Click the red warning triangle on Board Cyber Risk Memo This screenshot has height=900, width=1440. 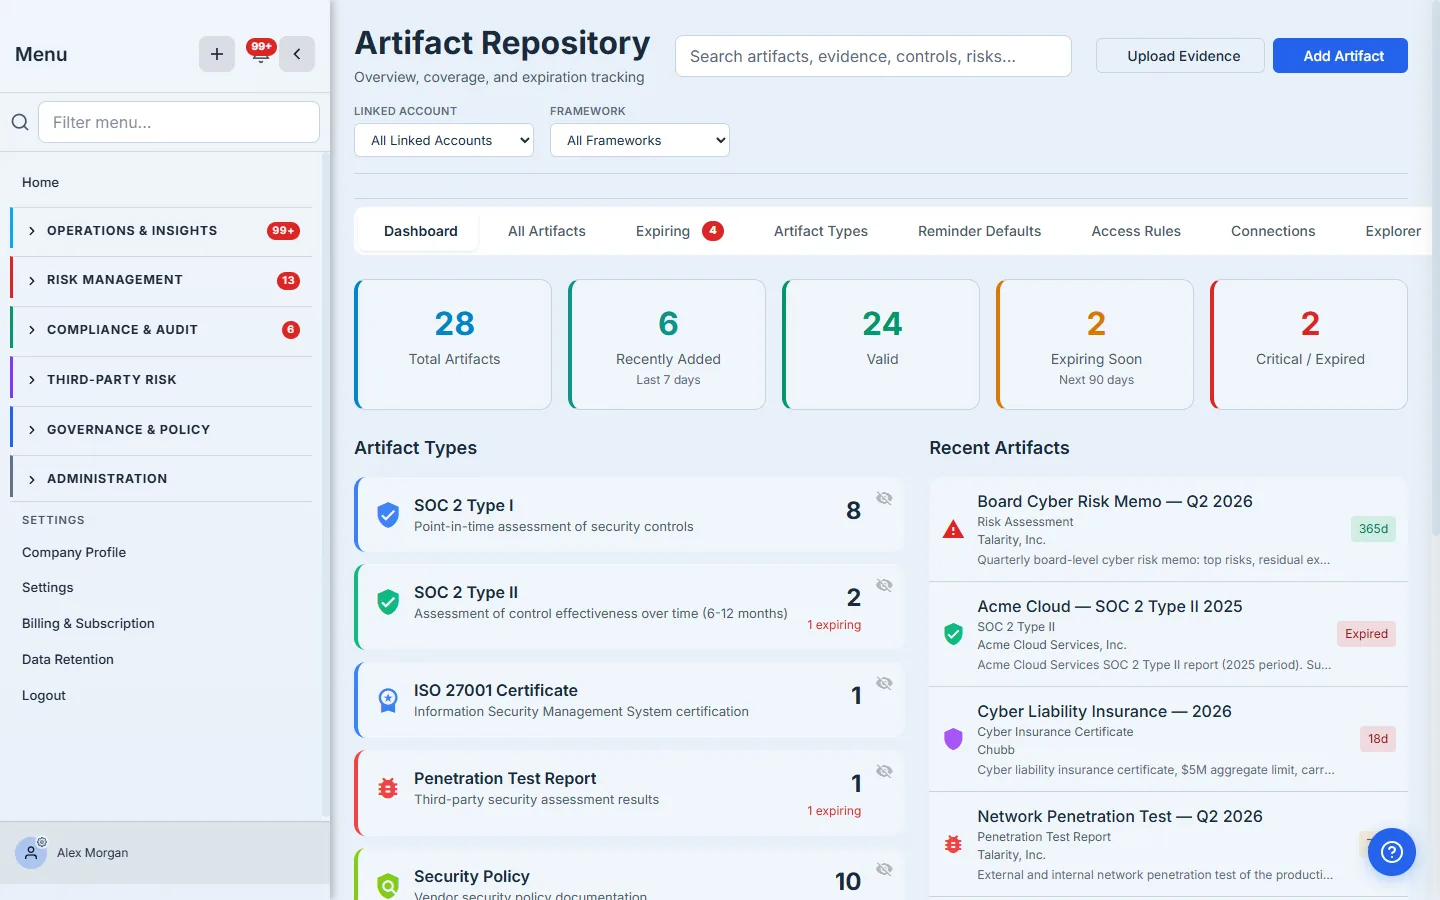(953, 529)
